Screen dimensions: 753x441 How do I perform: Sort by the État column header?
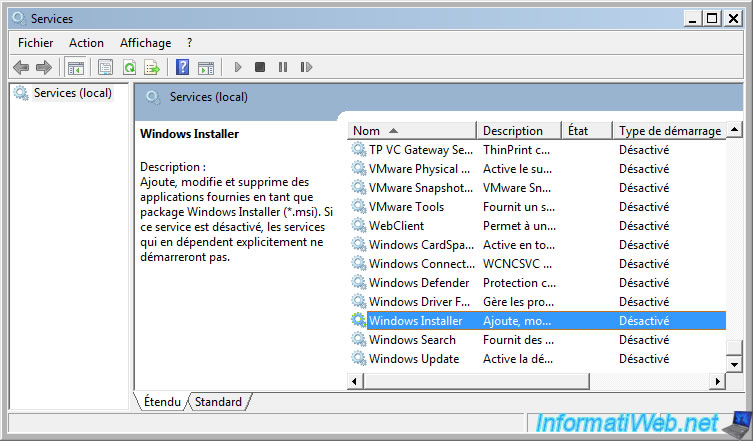[x=587, y=131]
